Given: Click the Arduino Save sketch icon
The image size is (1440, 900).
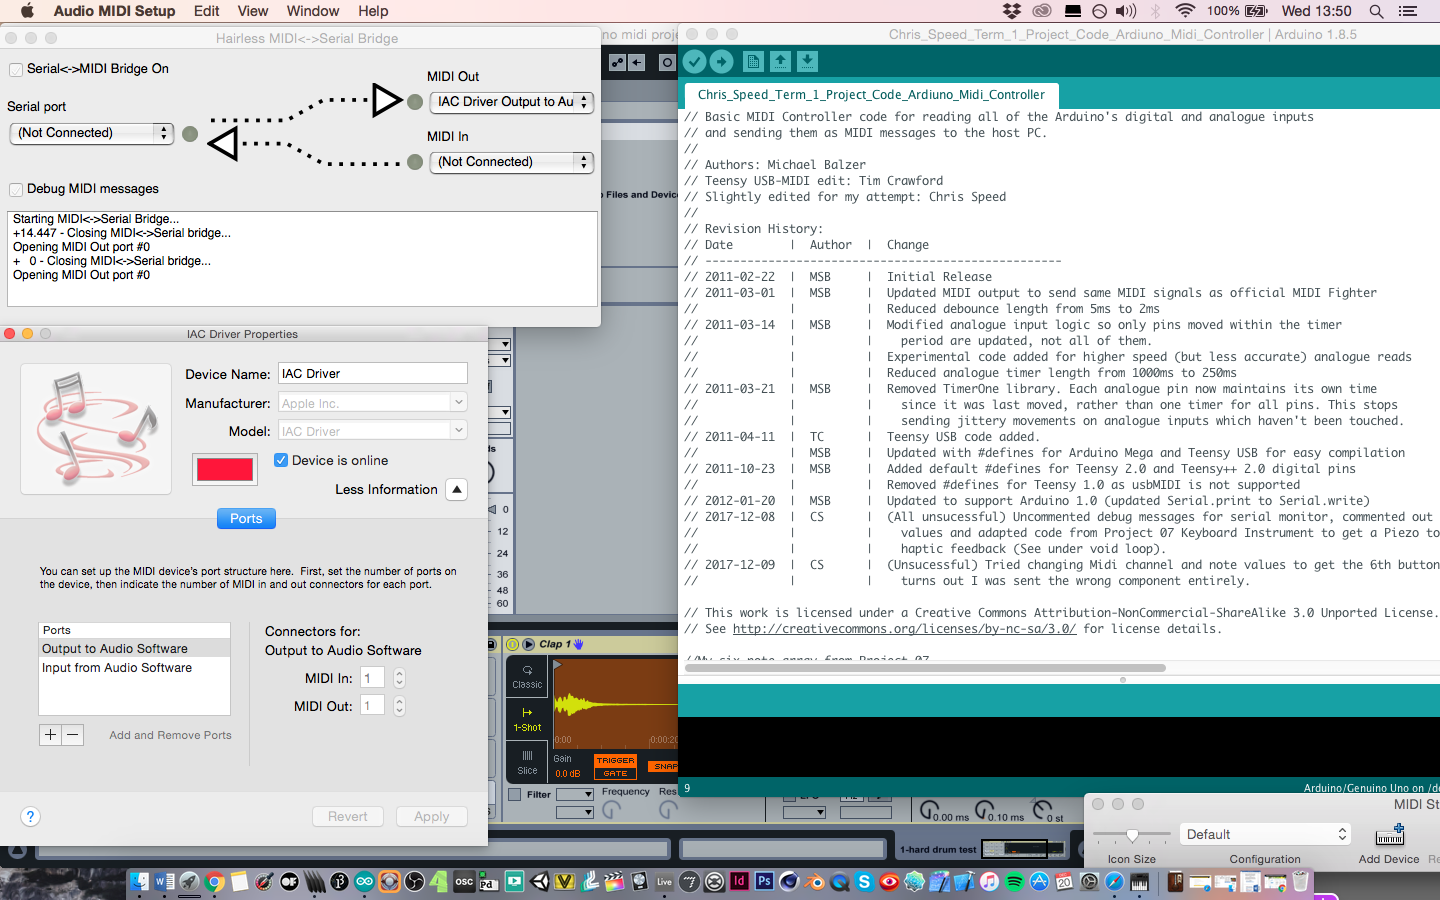Looking at the screenshot, I should (x=807, y=62).
